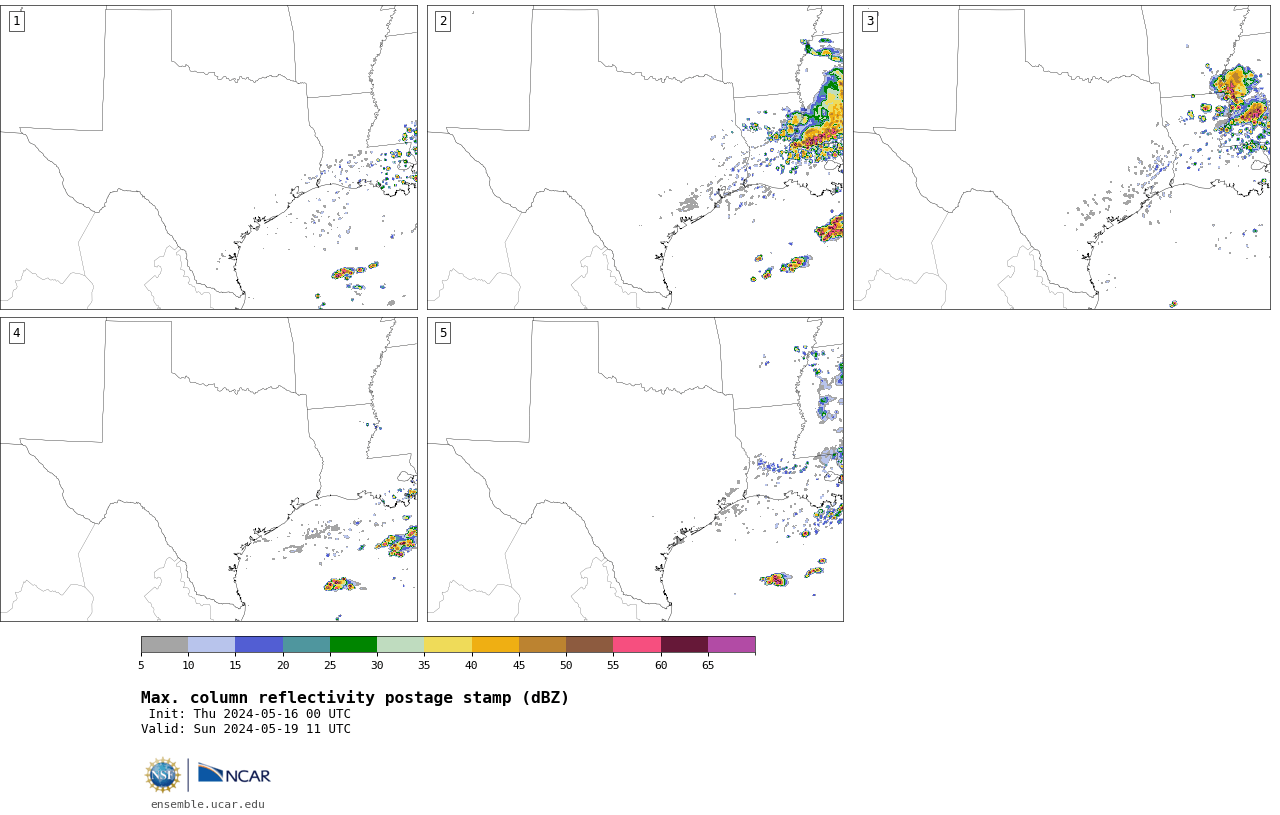Click the Valid: Sun 2024-05-19 11 UTC line
The width and height of the screenshot is (1280, 815).
pyautogui.click(x=246, y=729)
